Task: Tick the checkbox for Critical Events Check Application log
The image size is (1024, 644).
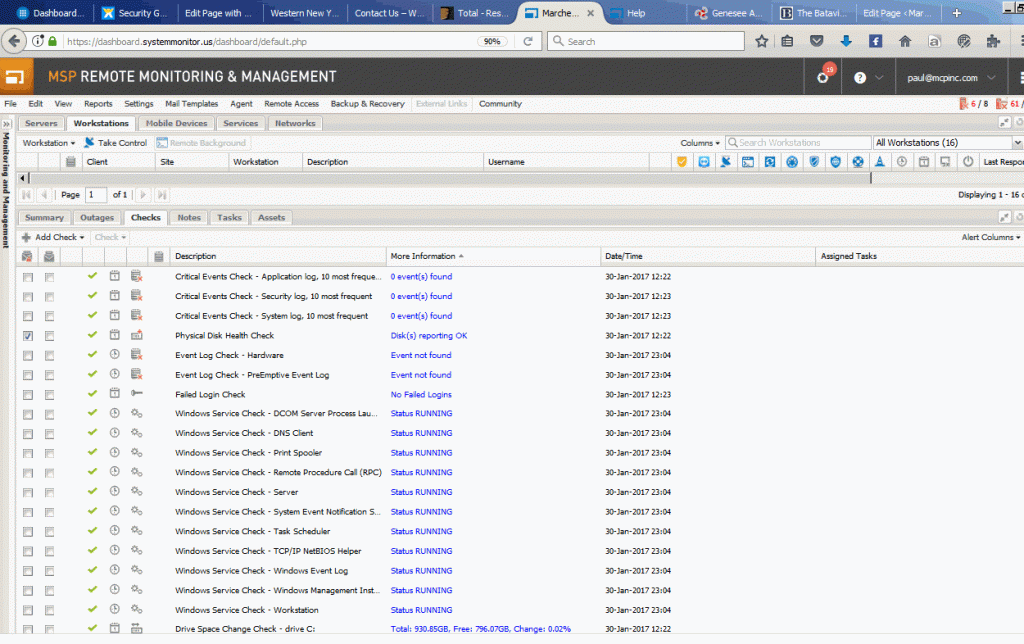Action: point(27,277)
